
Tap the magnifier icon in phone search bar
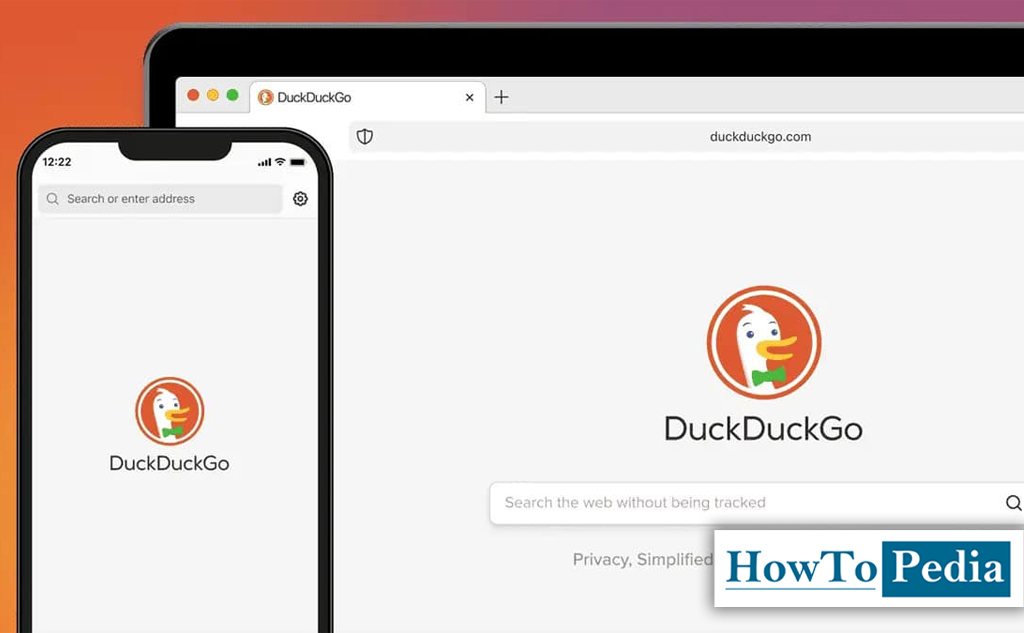coord(53,199)
